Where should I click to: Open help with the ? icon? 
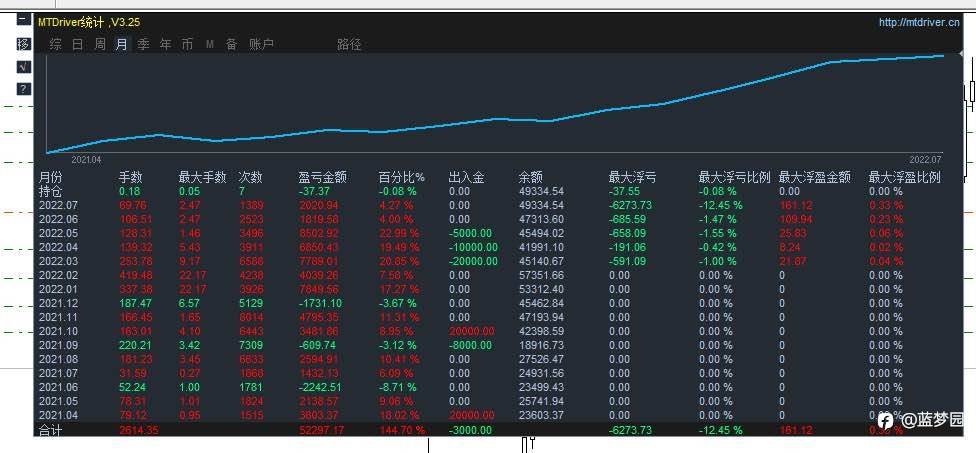pos(23,89)
